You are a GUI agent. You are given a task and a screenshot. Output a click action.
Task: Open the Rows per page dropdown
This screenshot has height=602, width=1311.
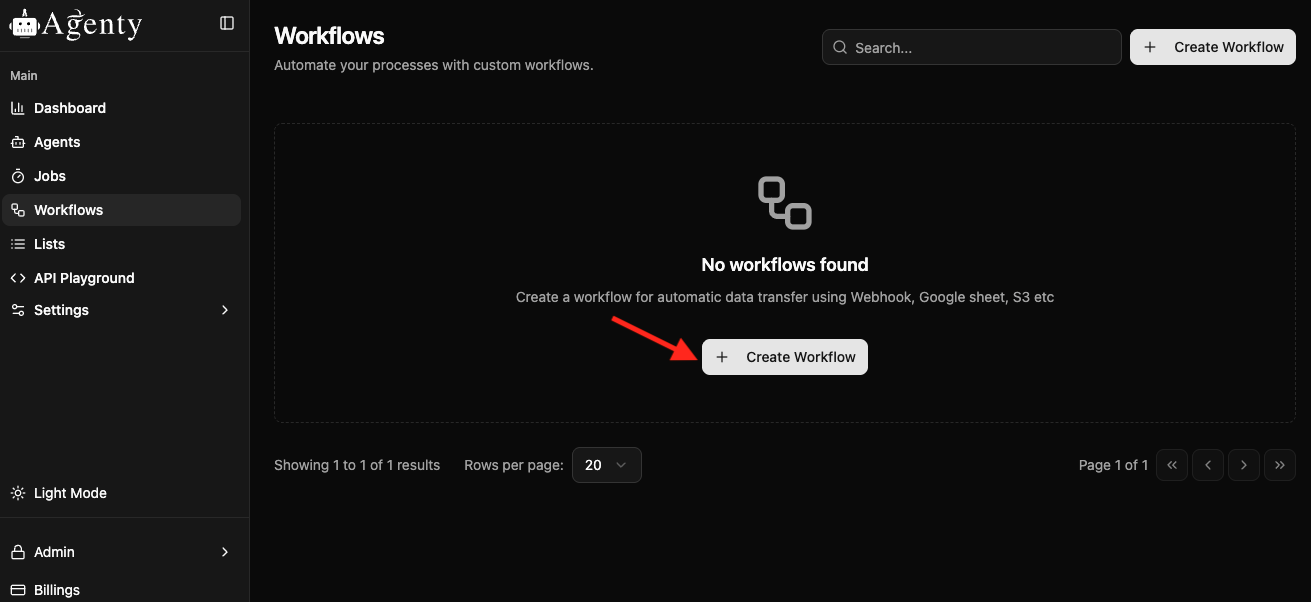pos(606,465)
